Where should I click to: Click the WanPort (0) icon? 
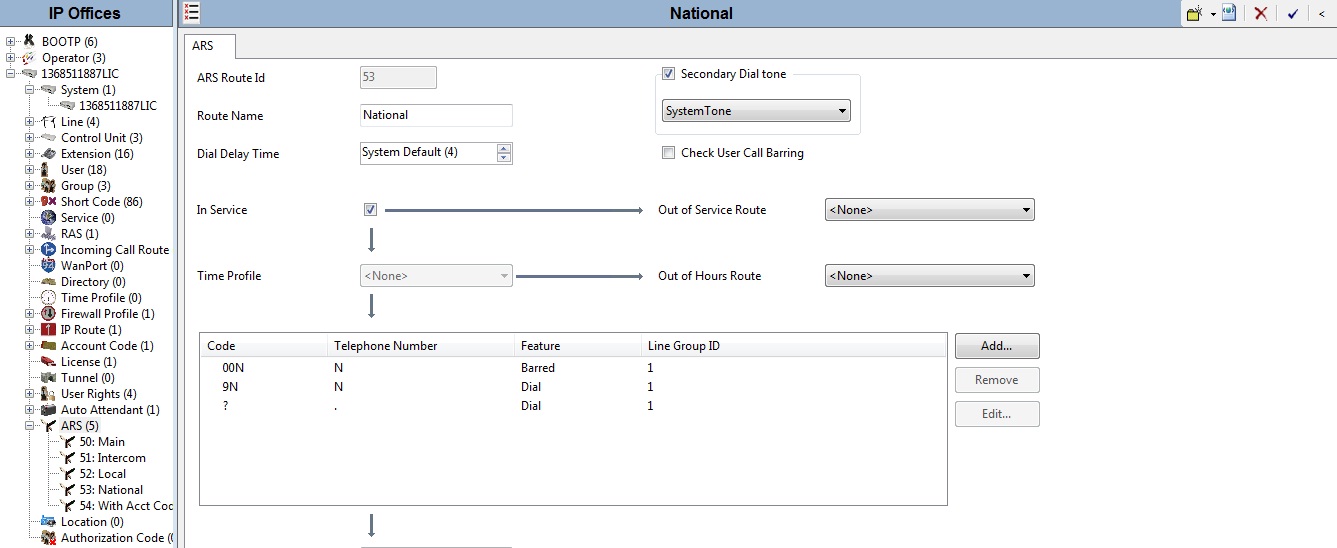(48, 266)
